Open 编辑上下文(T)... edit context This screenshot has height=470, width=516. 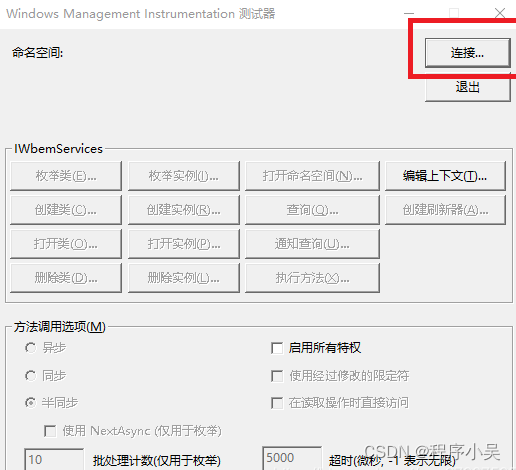(445, 176)
